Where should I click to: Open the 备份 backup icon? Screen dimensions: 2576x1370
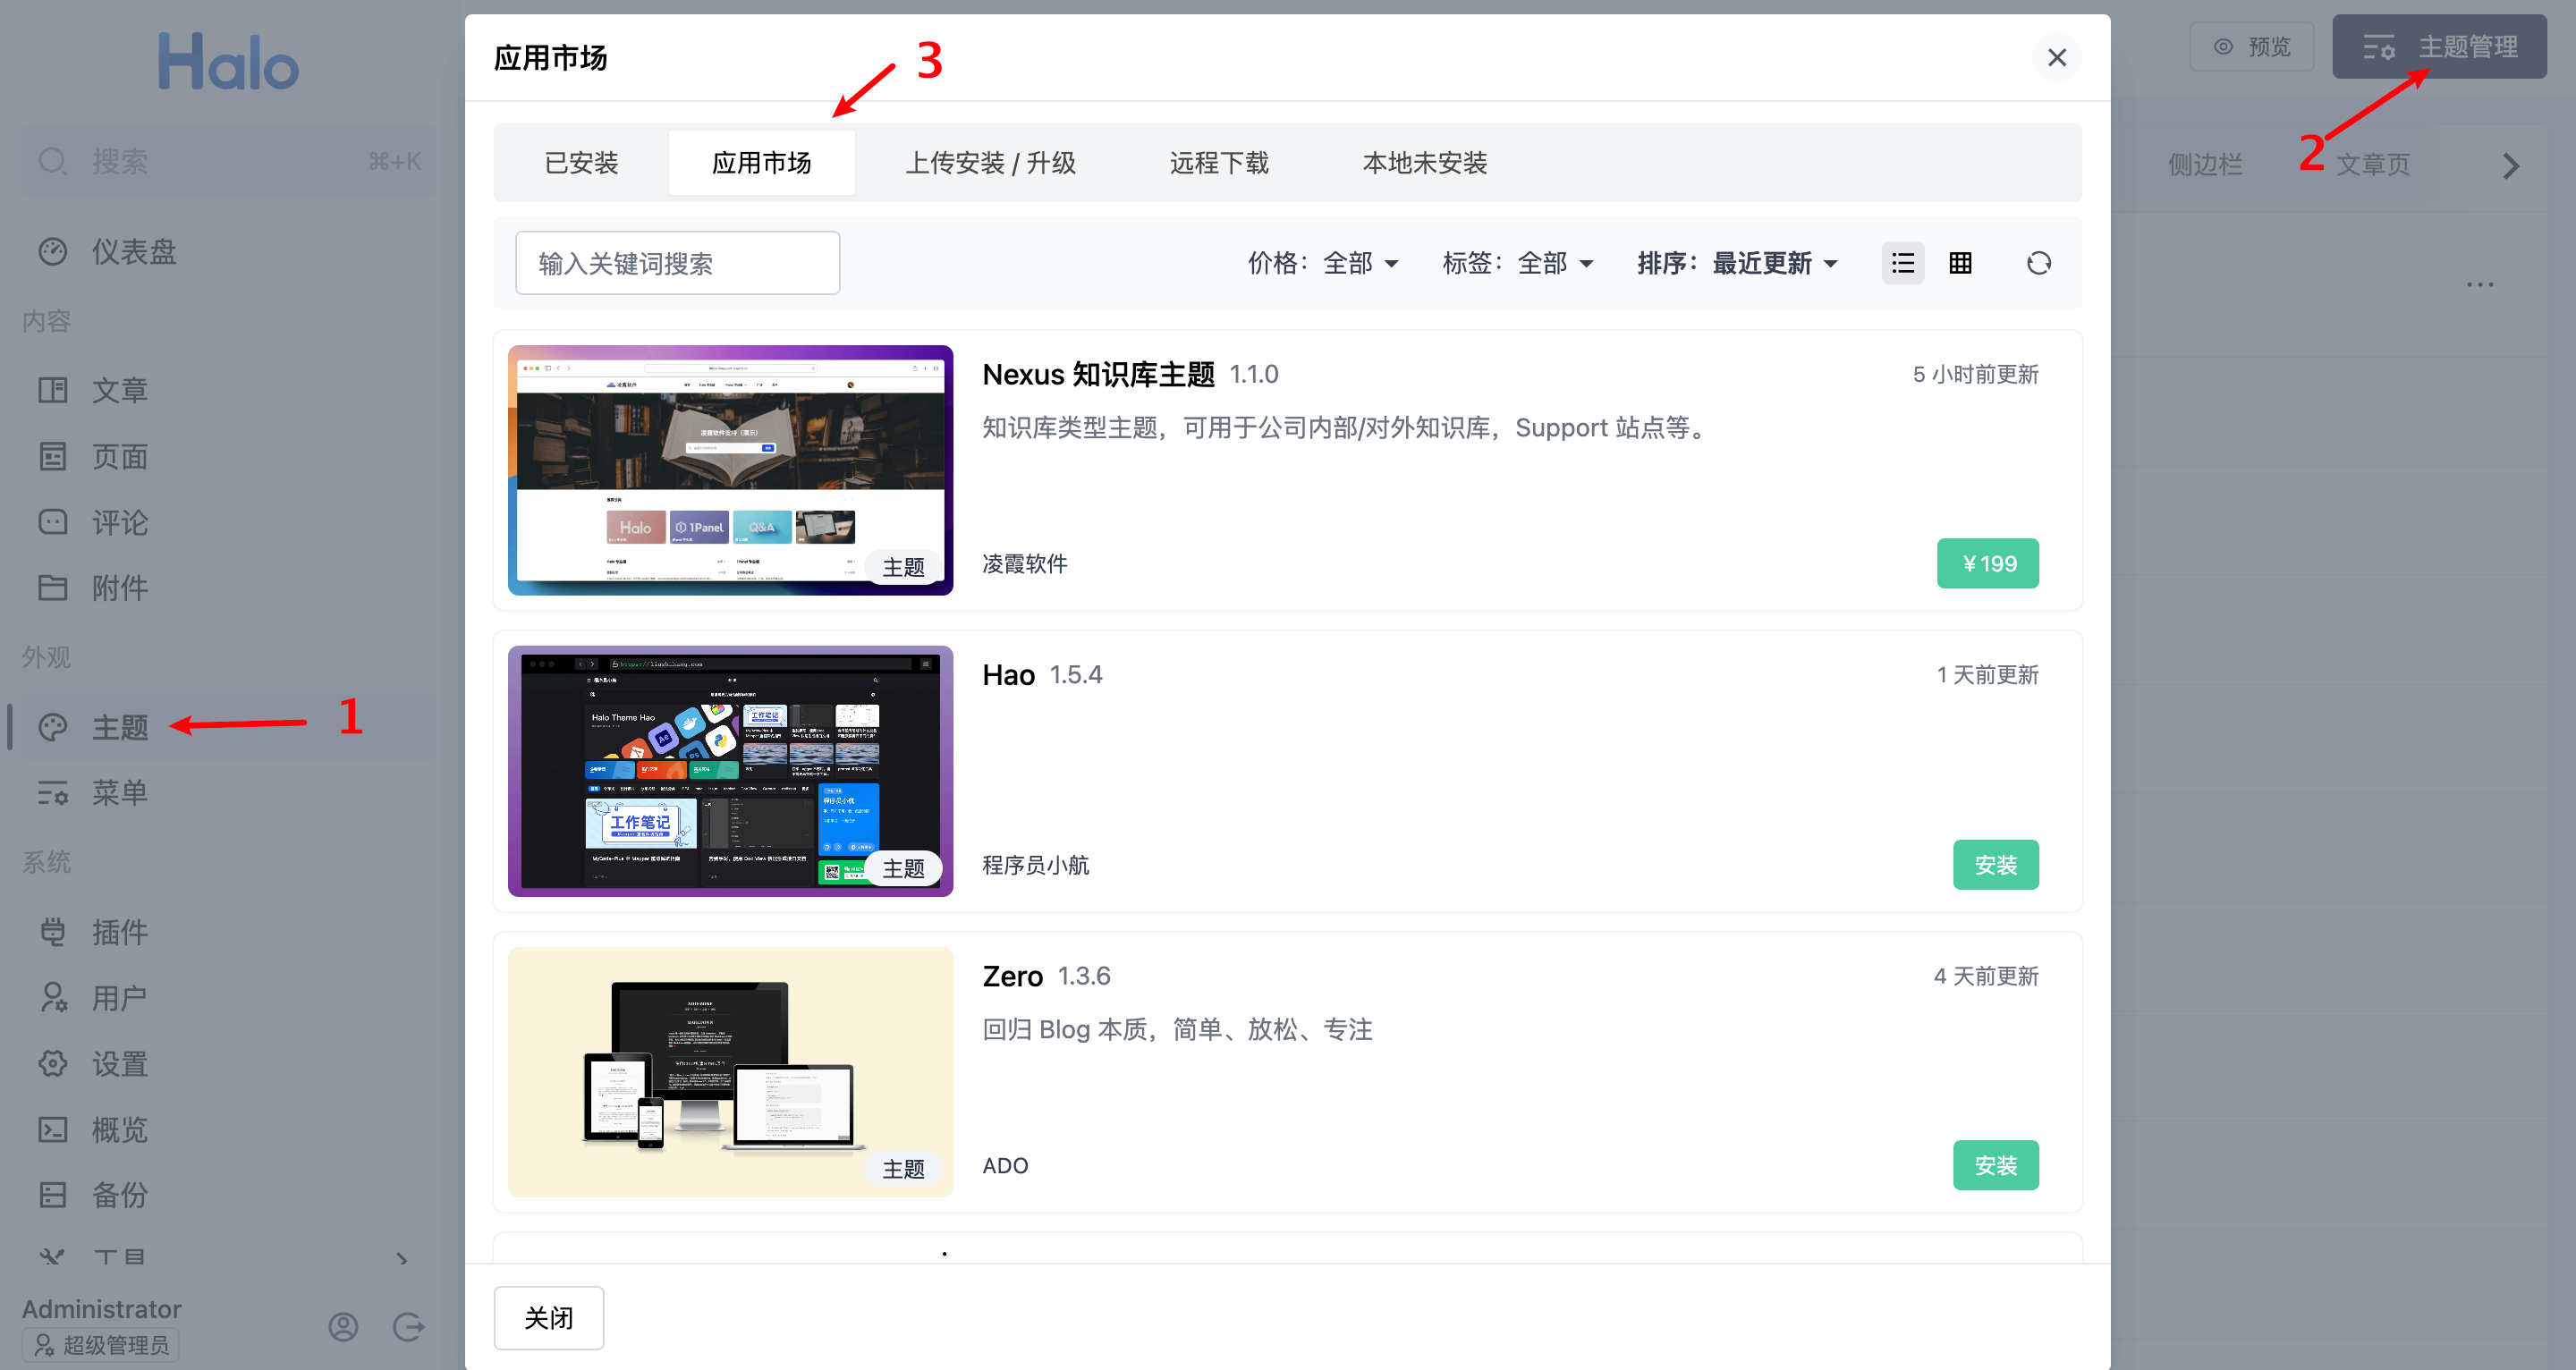[x=53, y=1194]
